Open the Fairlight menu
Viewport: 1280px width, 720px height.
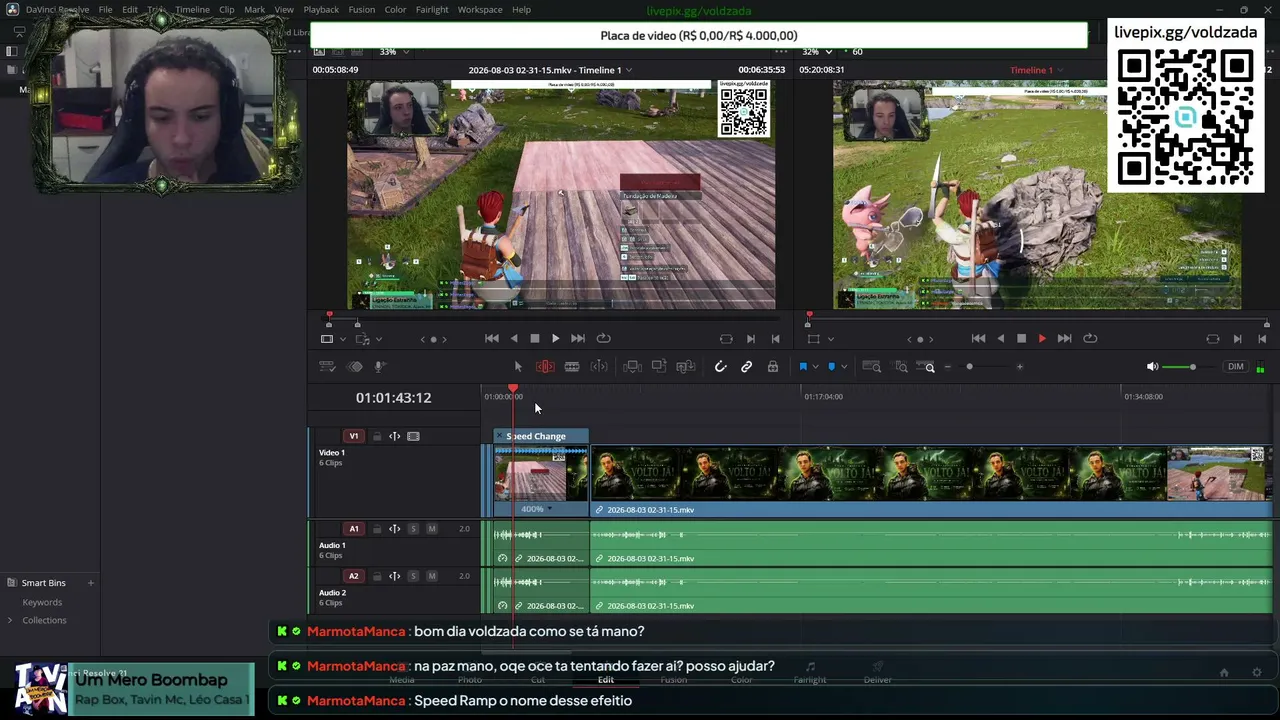(x=432, y=10)
